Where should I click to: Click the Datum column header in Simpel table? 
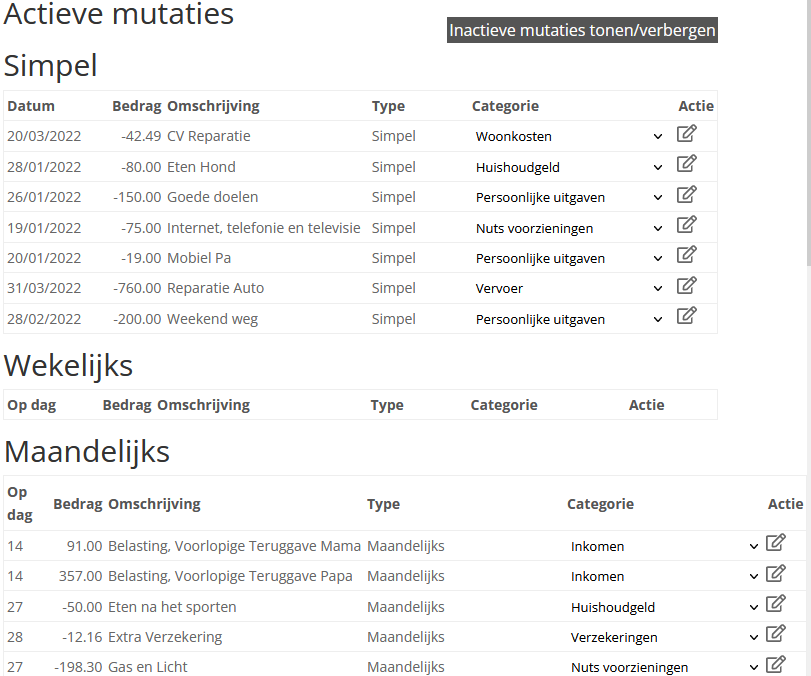click(31, 106)
